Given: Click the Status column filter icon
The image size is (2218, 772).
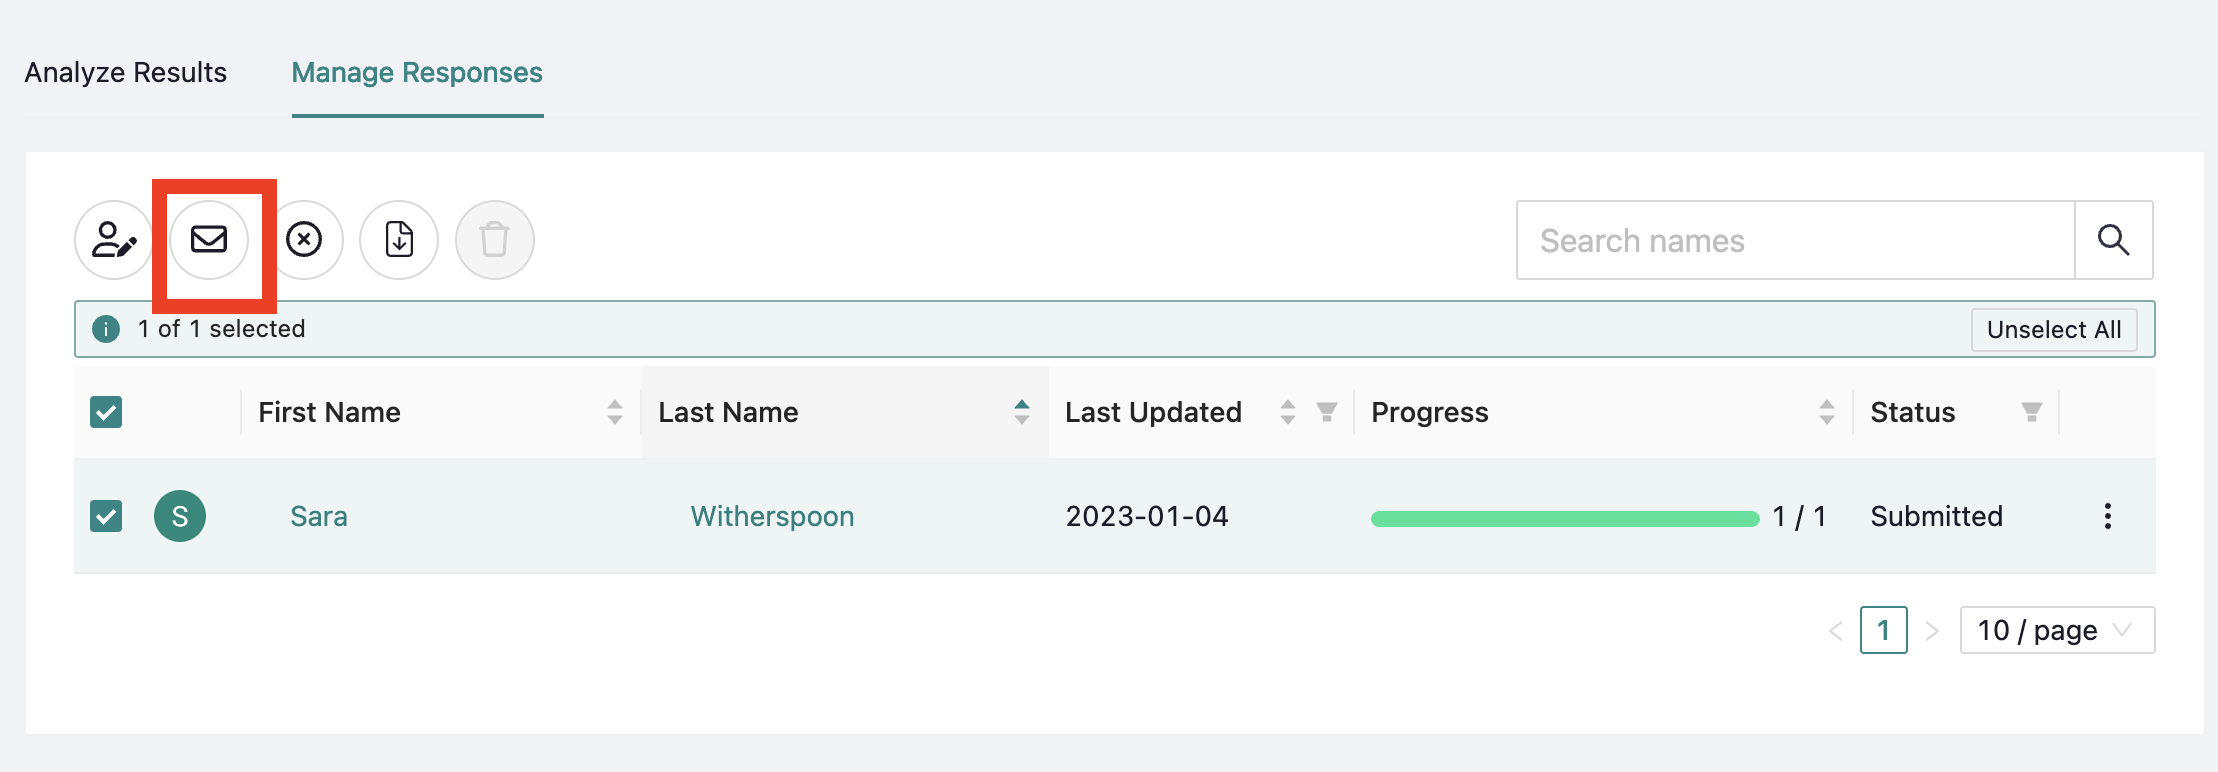Looking at the screenshot, I should (2032, 412).
